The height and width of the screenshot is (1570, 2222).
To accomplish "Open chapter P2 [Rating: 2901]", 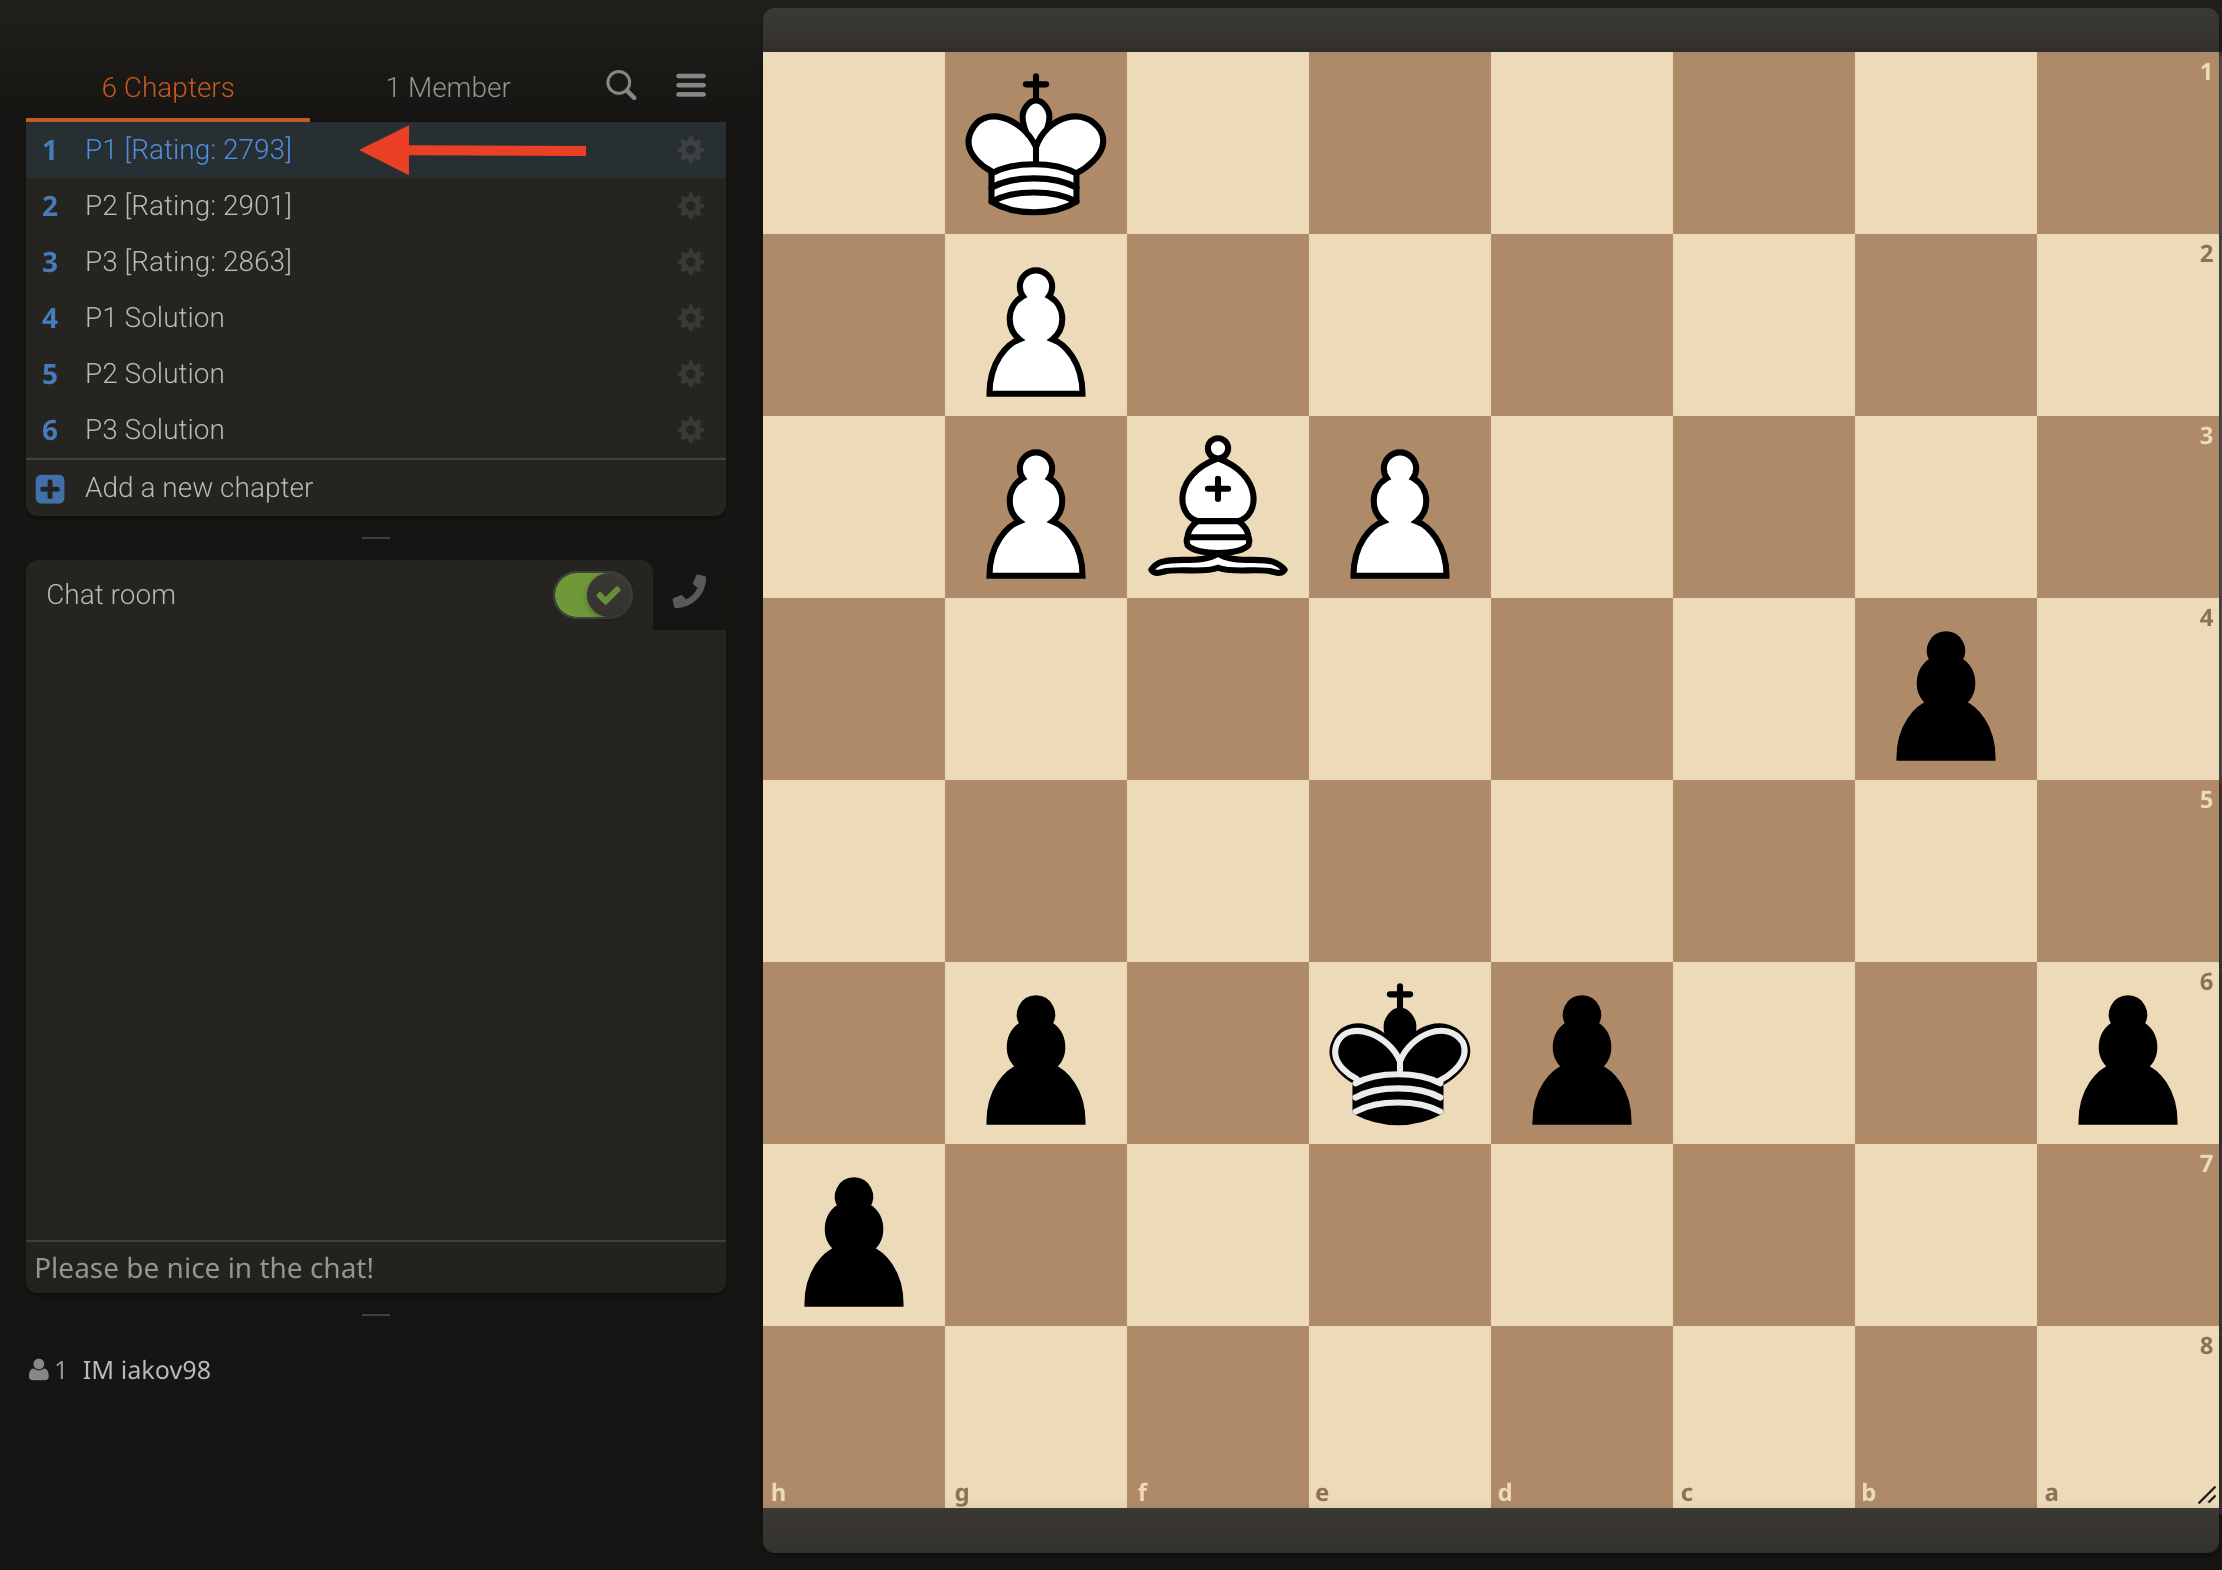I will [189, 206].
